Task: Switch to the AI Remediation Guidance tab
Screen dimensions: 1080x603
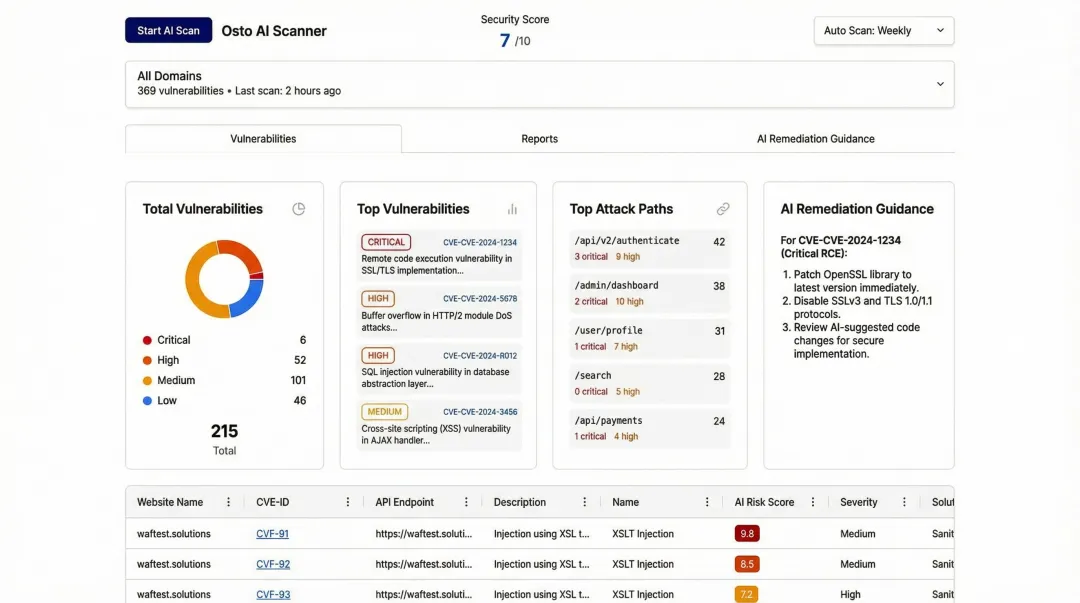Action: click(815, 138)
